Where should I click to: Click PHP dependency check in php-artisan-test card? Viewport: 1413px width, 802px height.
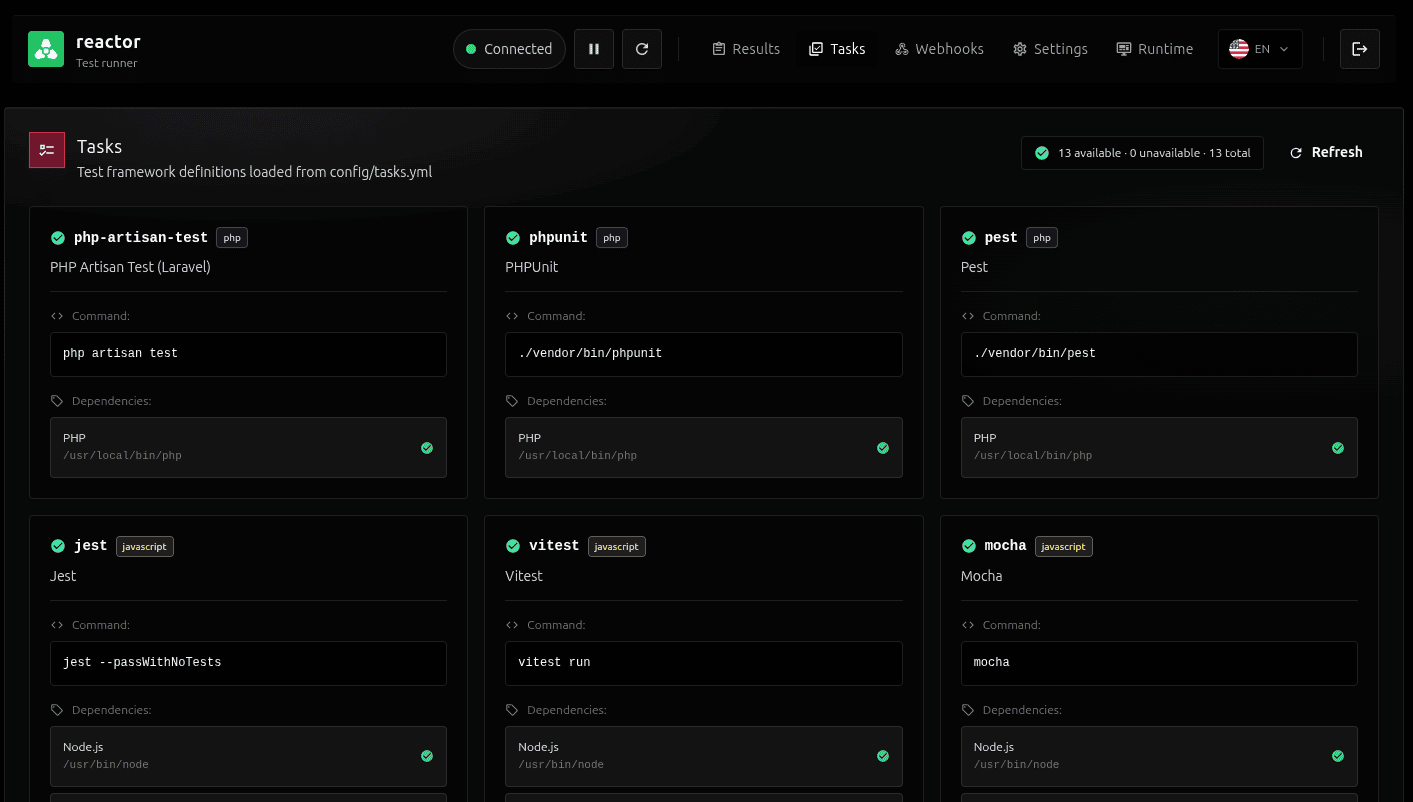[427, 448]
